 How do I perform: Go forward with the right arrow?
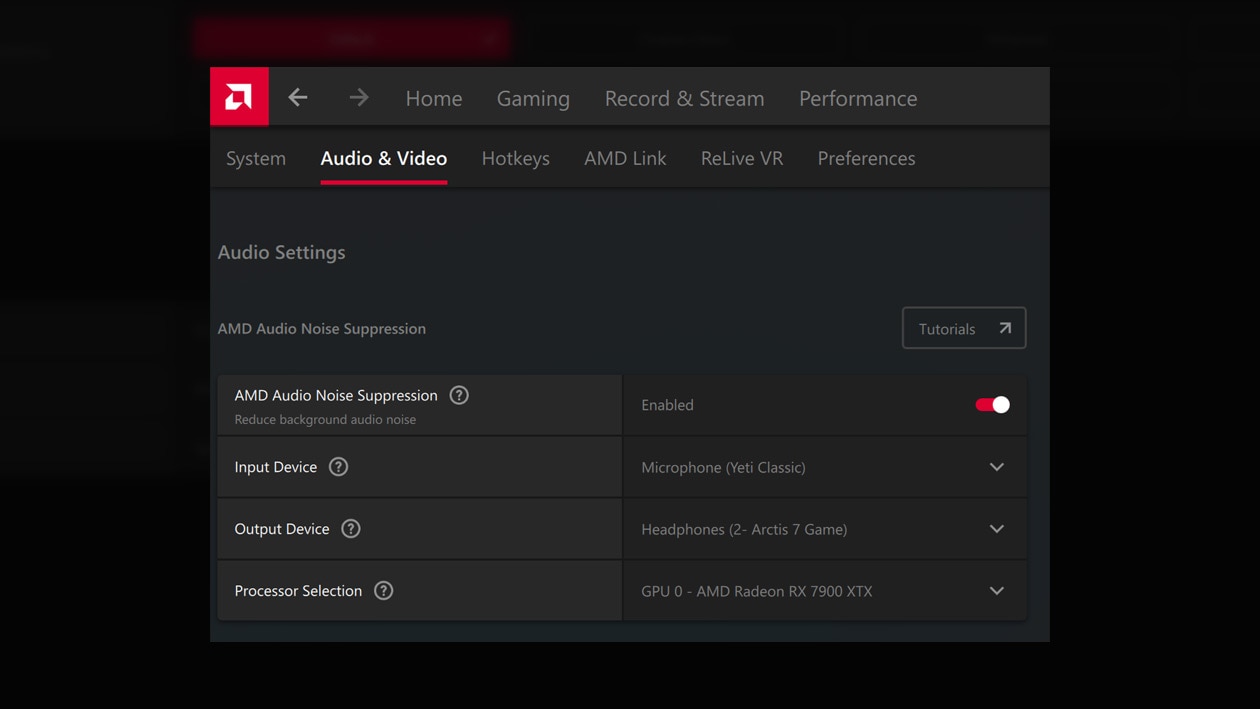coord(359,97)
